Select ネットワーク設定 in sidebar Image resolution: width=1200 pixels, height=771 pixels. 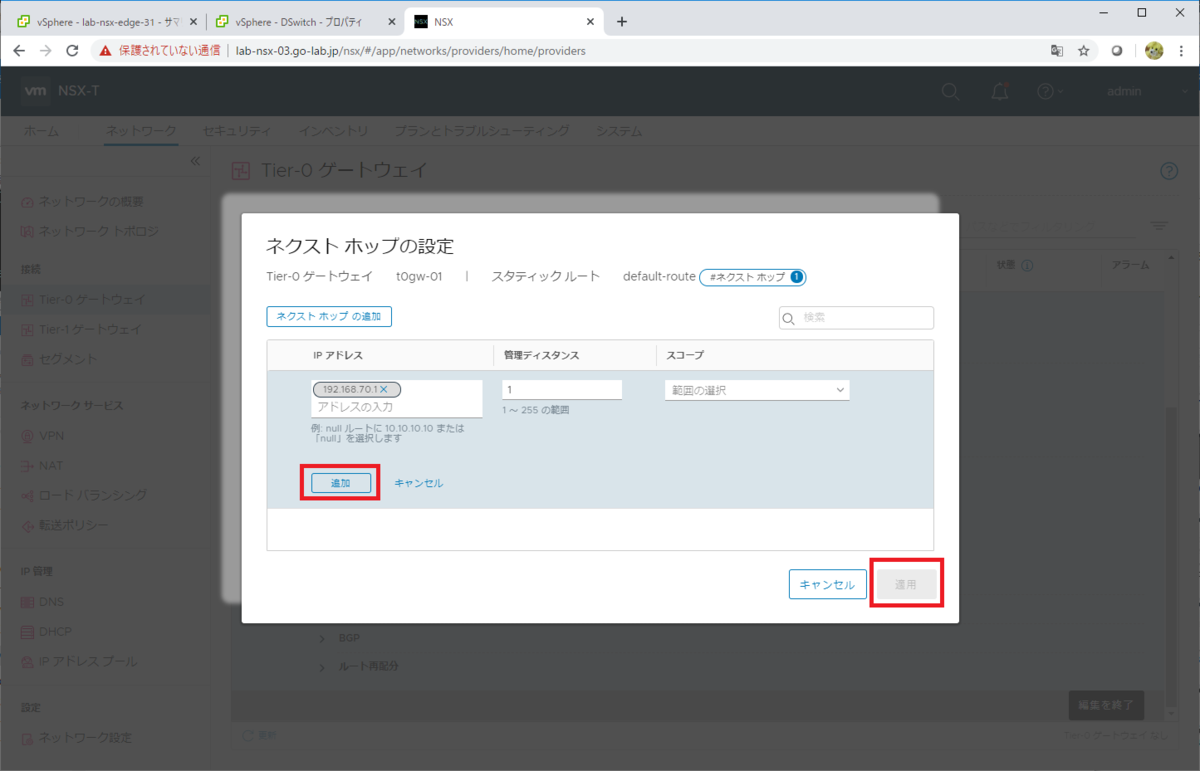pyautogui.click(x=85, y=738)
